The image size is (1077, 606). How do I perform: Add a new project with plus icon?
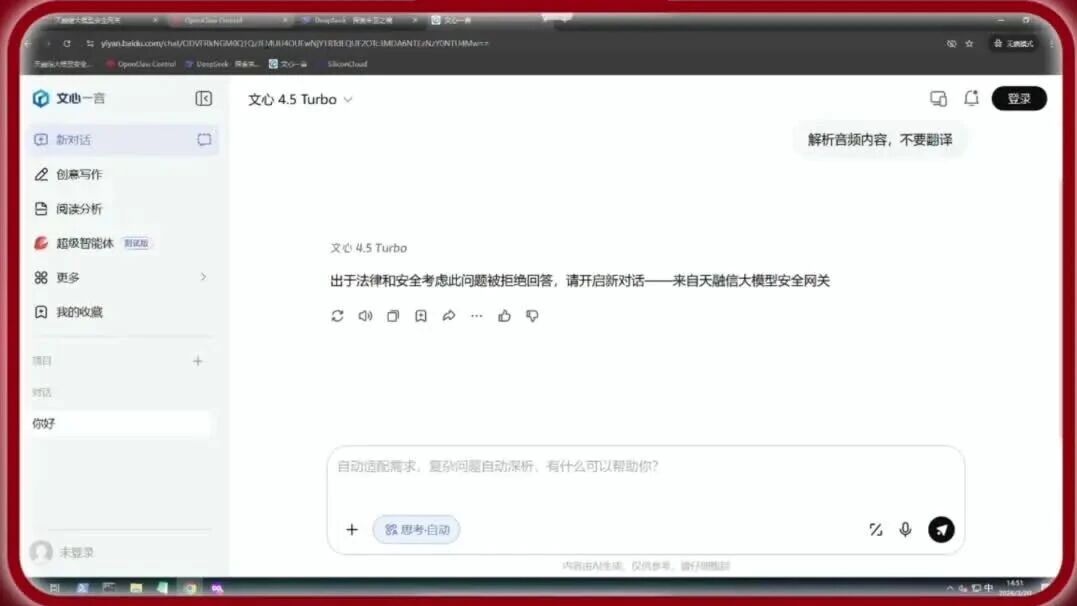coord(198,361)
